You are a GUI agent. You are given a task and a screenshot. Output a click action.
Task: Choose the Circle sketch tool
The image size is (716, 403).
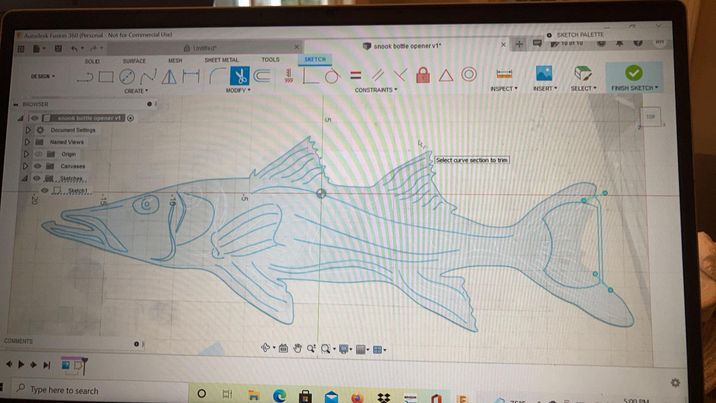tap(128, 77)
